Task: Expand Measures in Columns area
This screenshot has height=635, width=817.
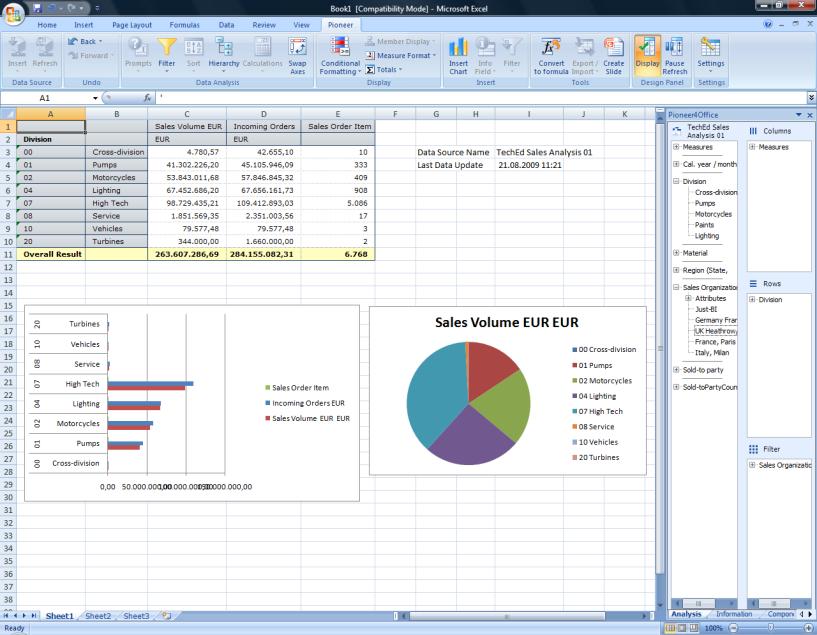Action: [752, 147]
